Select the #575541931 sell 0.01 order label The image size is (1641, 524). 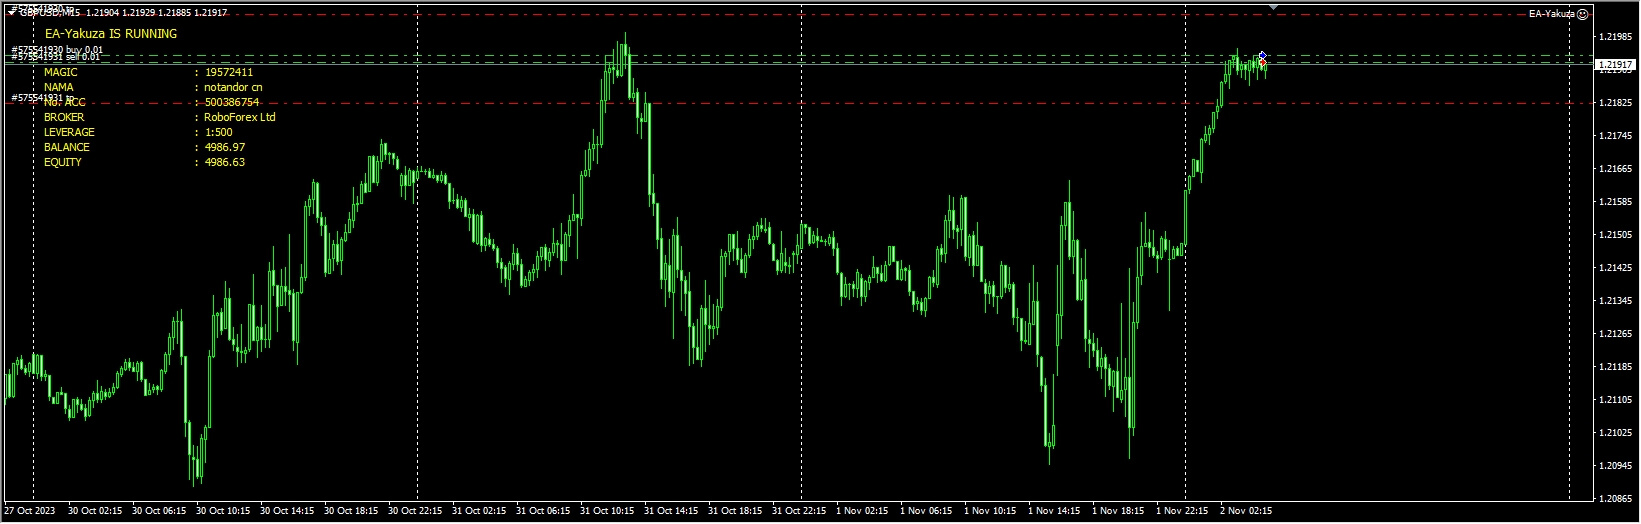coord(55,58)
